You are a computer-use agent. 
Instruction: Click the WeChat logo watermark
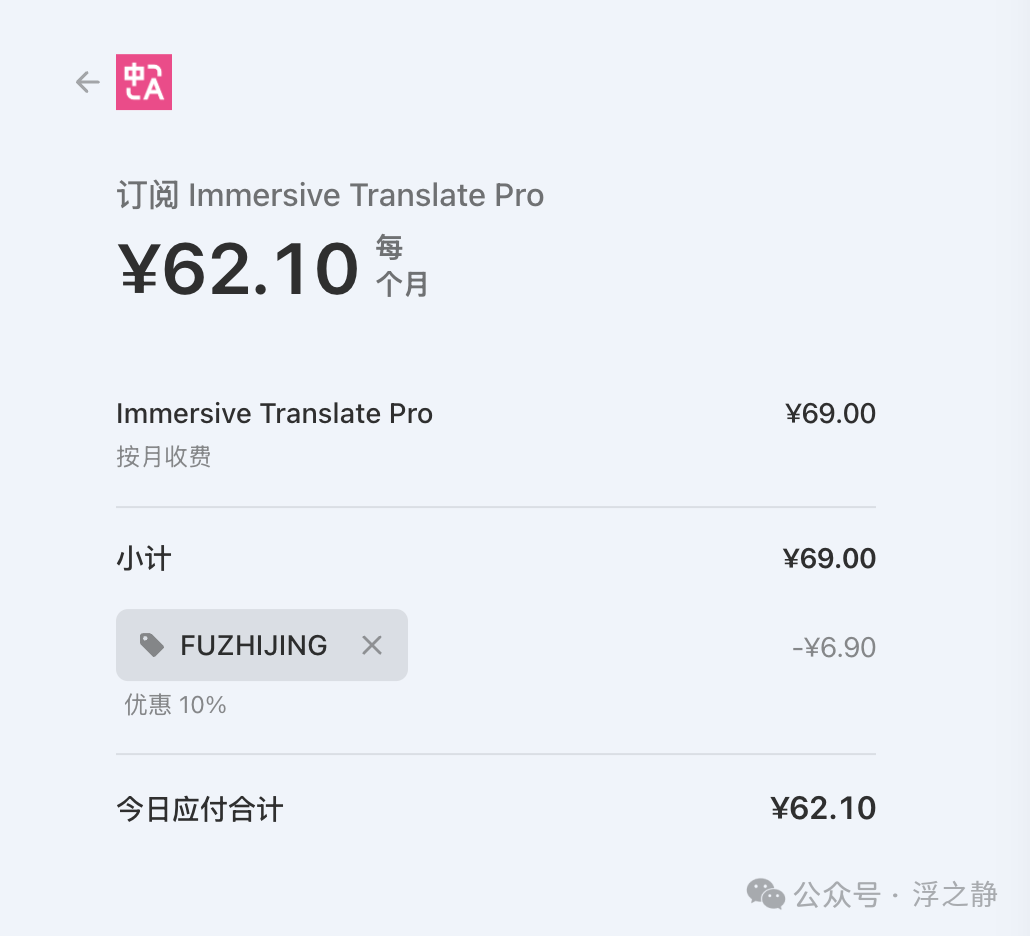pos(765,894)
